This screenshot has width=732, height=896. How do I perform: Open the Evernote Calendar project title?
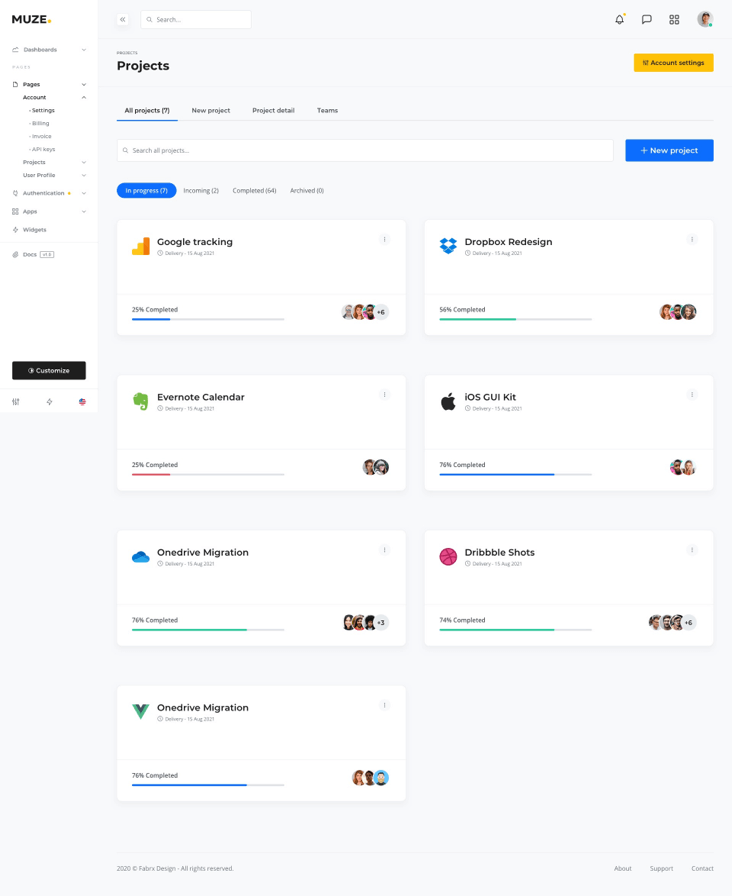201,397
